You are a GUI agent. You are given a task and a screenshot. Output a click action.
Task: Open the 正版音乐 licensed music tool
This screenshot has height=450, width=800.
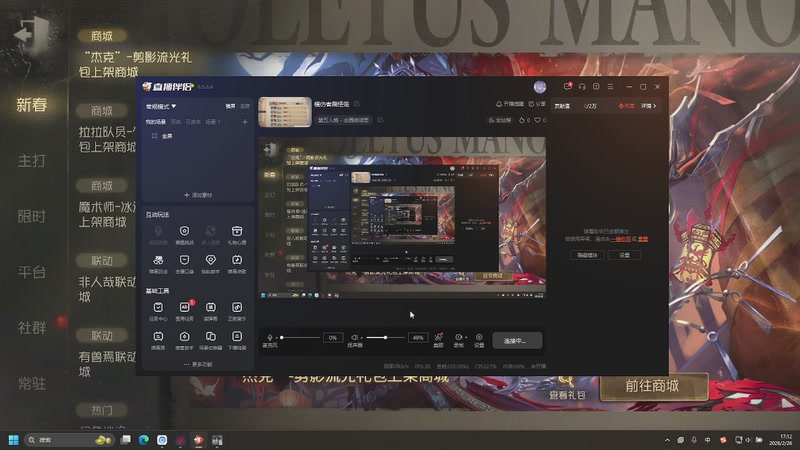[x=236, y=311]
